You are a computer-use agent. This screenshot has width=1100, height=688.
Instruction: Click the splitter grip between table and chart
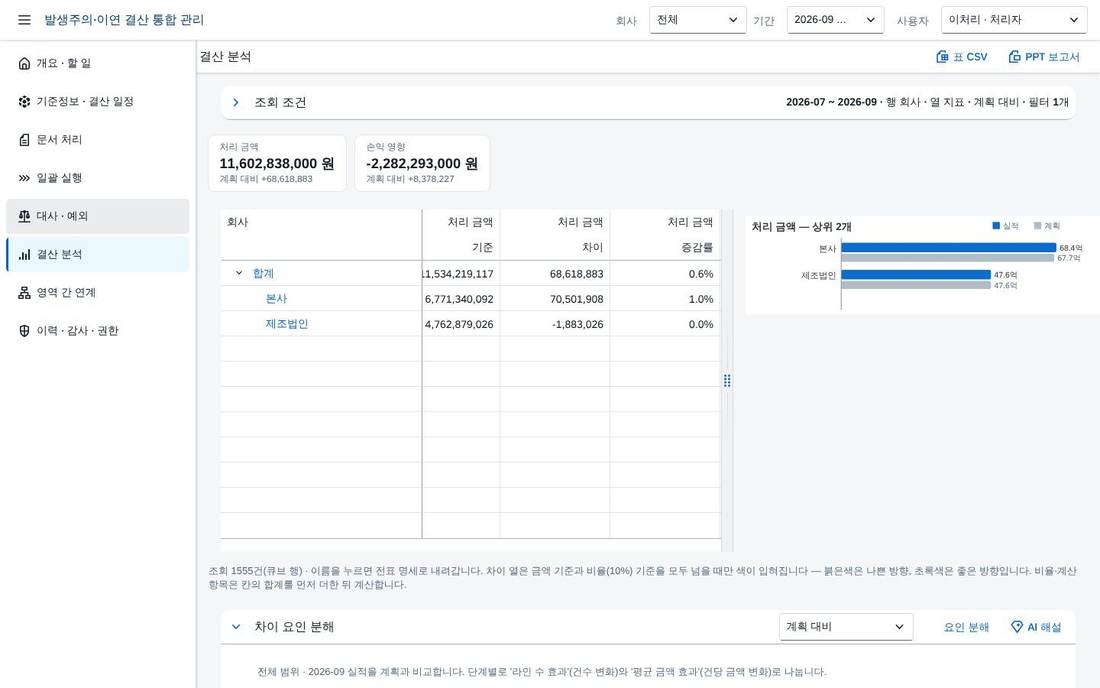point(727,380)
